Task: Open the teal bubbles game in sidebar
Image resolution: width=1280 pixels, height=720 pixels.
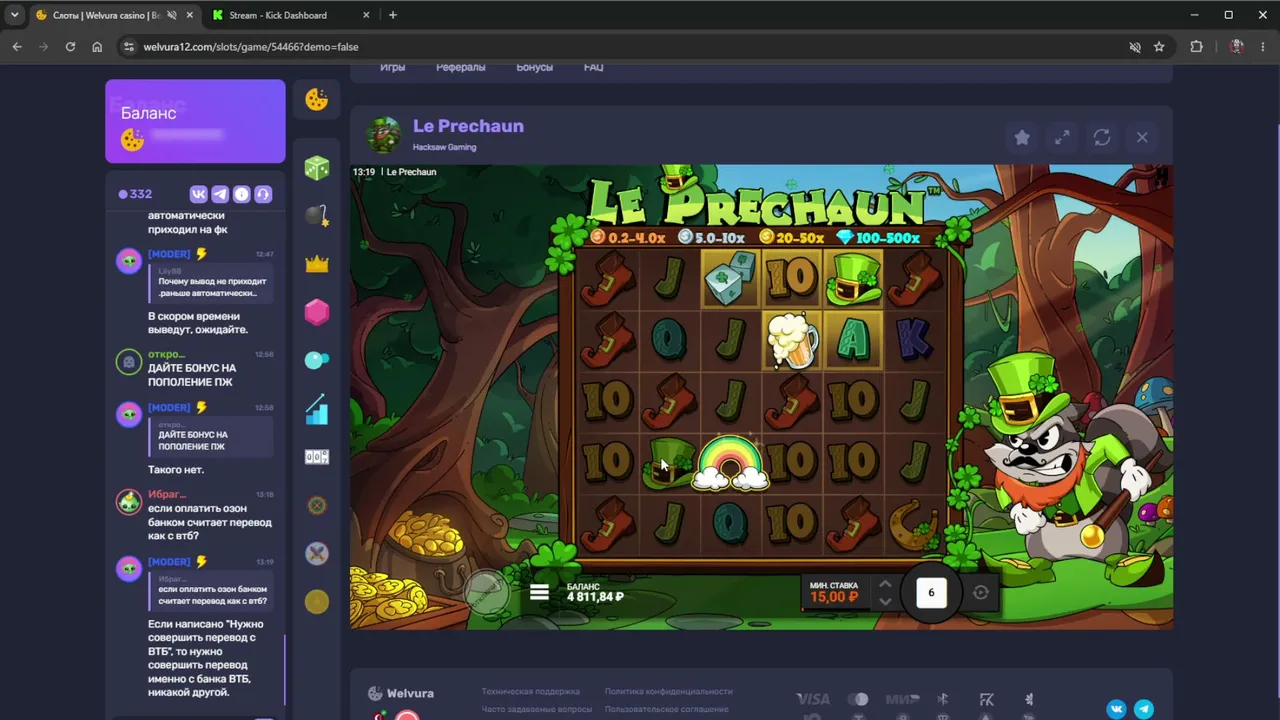Action: [x=317, y=360]
